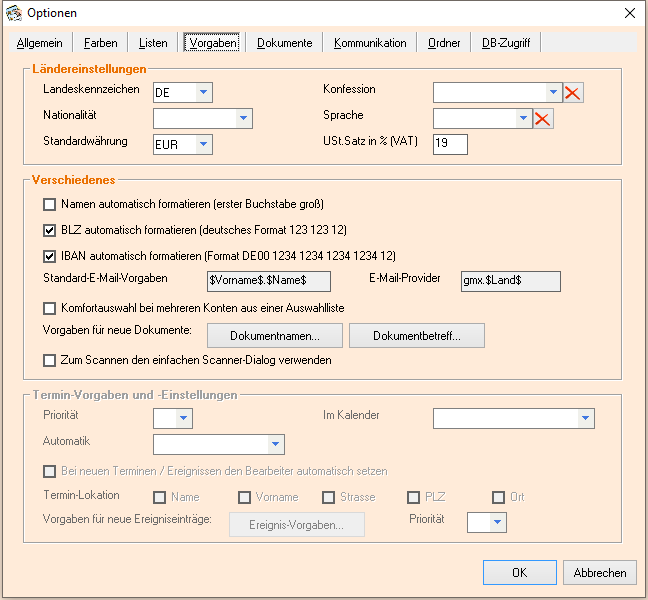Open the Standardwährung EUR dropdown
Viewport: 648px width, 600px height.
click(203, 145)
